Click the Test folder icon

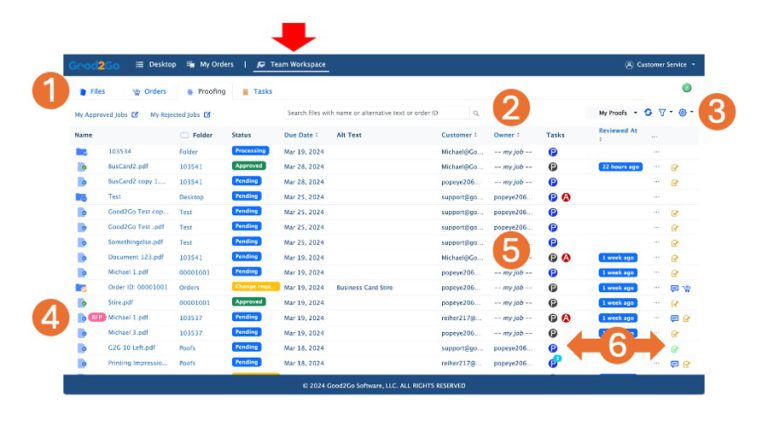[x=81, y=197]
